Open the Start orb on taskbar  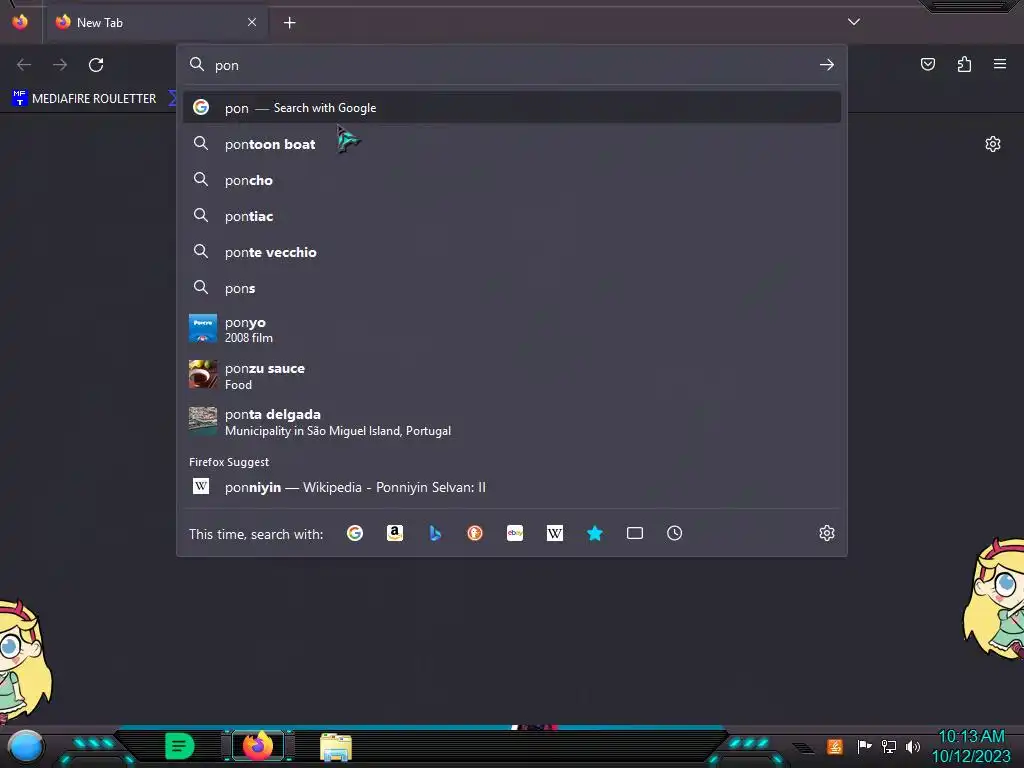(25, 747)
